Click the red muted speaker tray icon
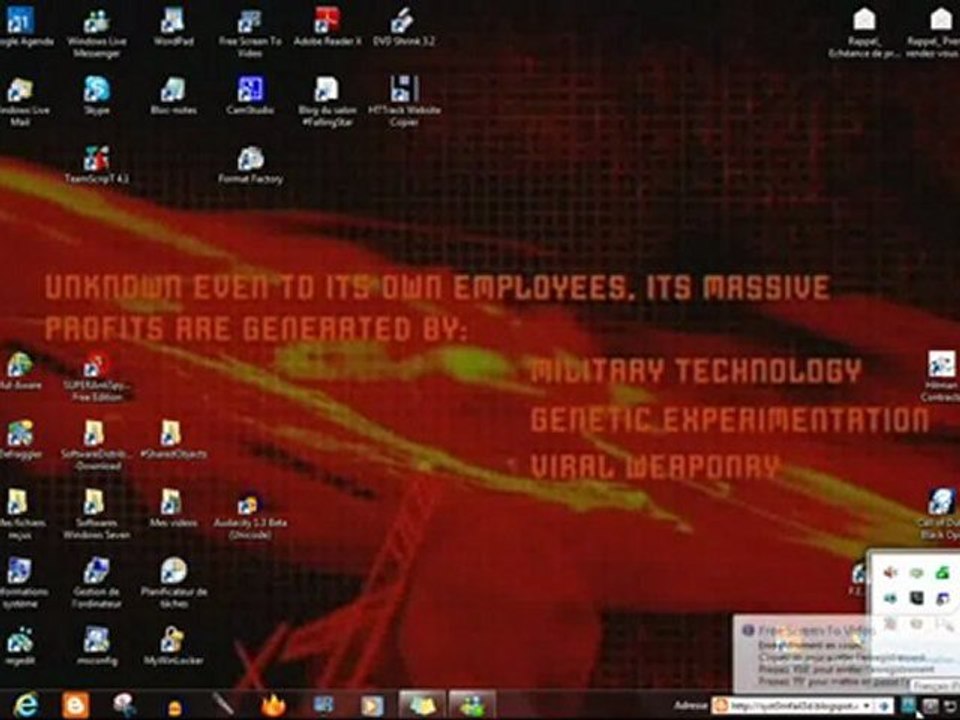 point(890,572)
